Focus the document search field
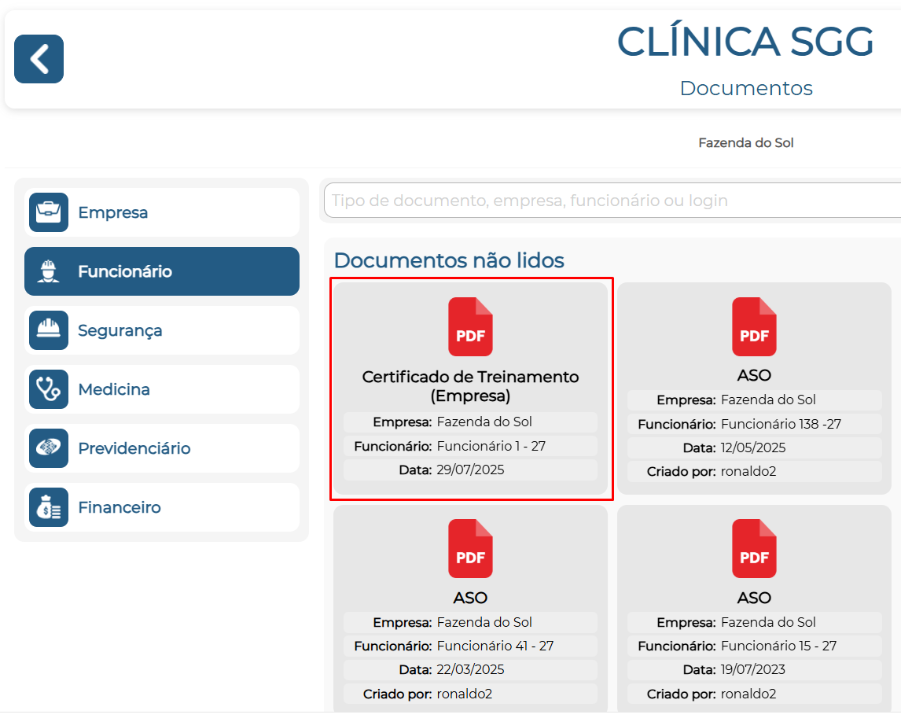 coord(612,200)
